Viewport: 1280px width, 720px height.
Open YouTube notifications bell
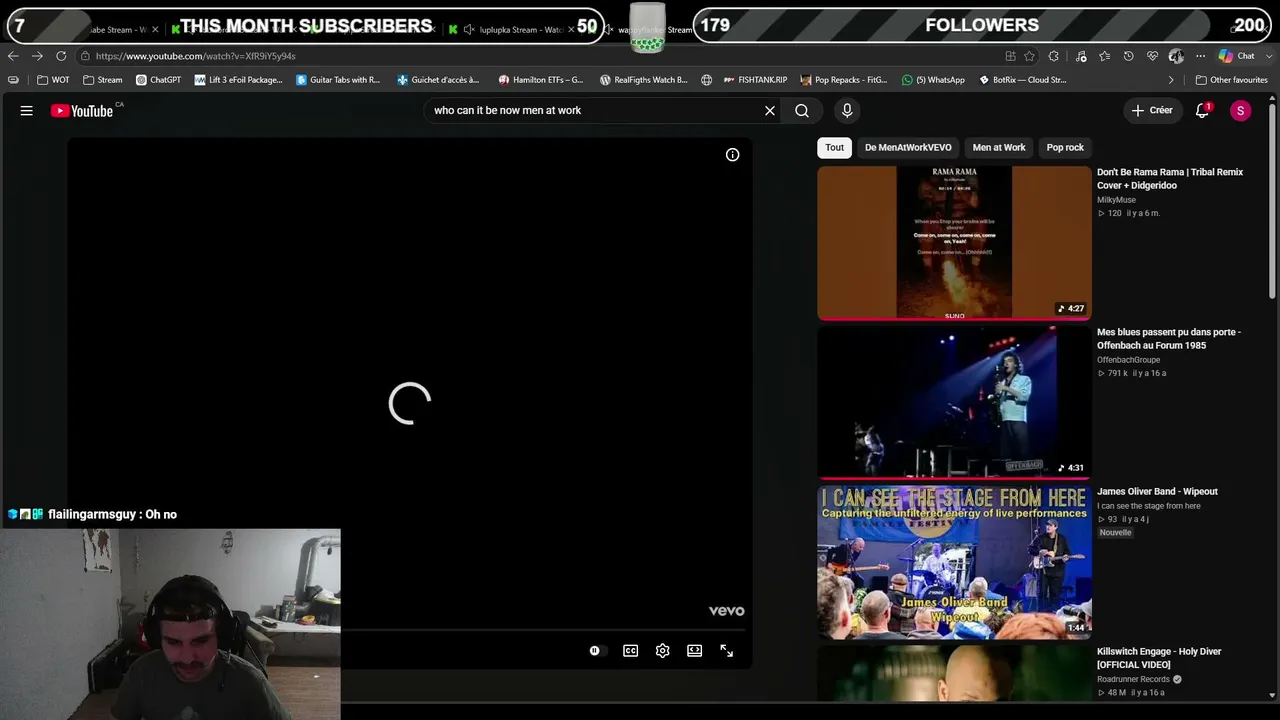[1203, 111]
